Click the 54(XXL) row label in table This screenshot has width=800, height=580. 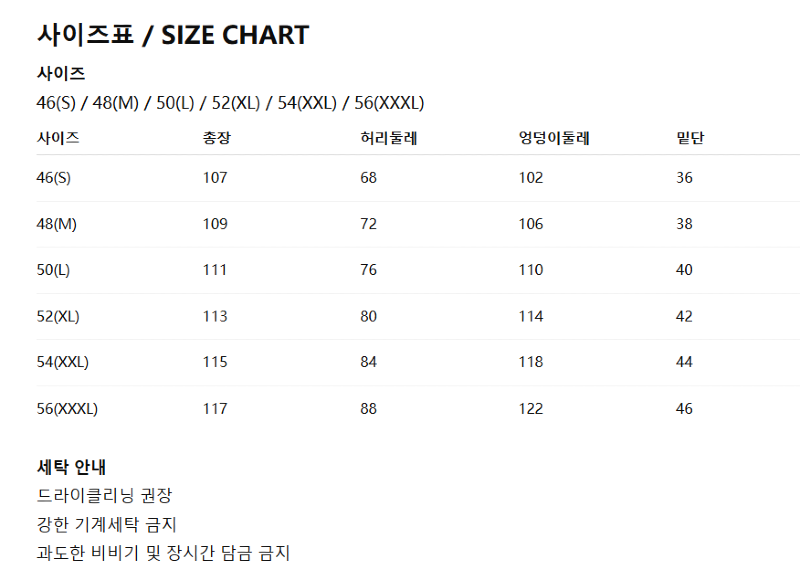(x=62, y=362)
